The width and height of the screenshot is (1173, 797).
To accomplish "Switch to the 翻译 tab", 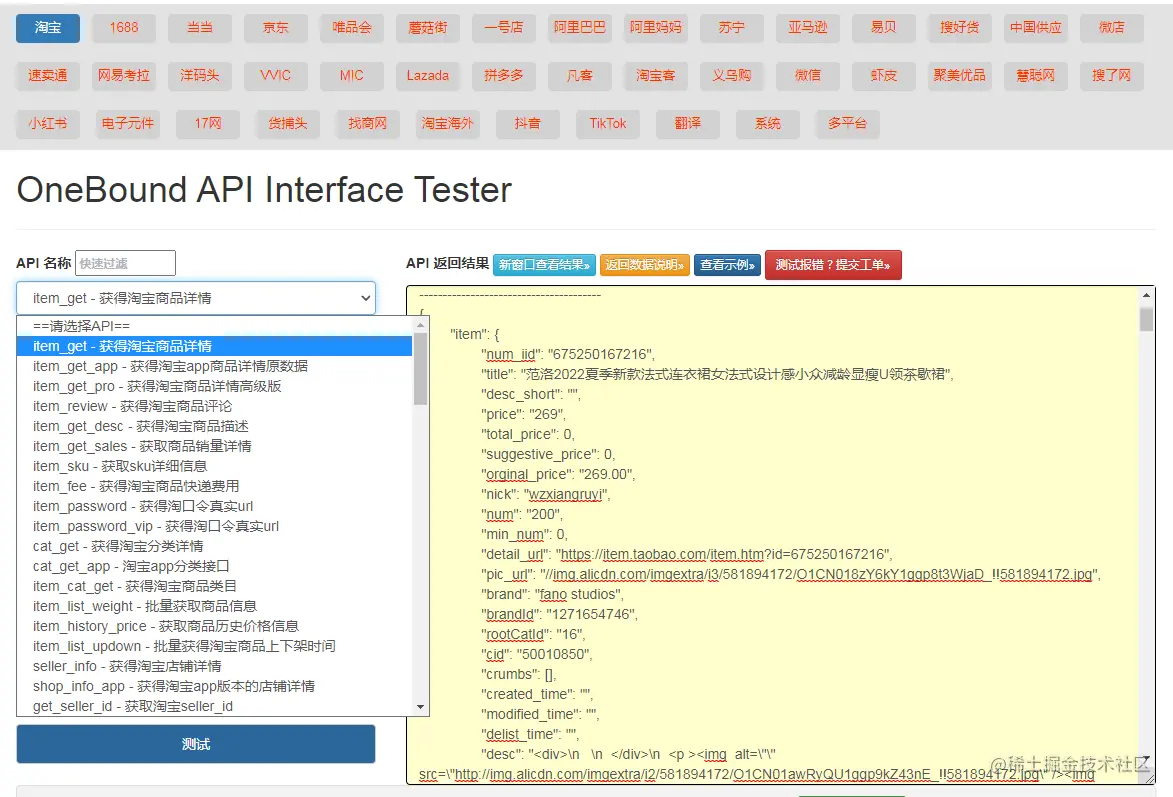I will 687,123.
